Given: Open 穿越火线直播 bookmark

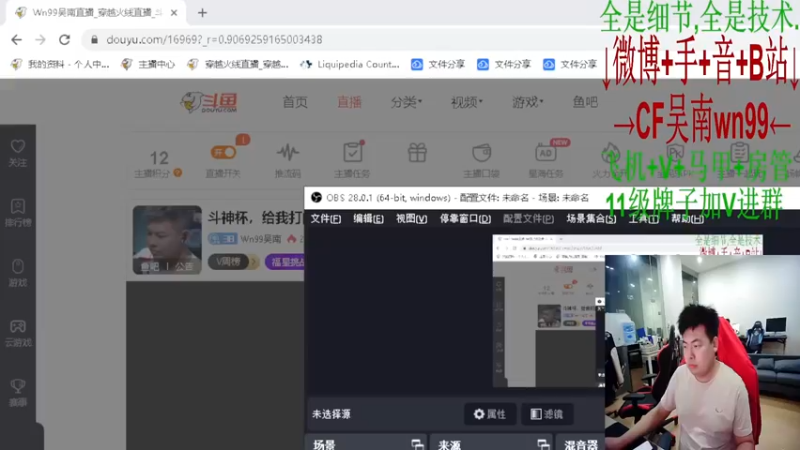Looking at the screenshot, I should tap(238, 64).
